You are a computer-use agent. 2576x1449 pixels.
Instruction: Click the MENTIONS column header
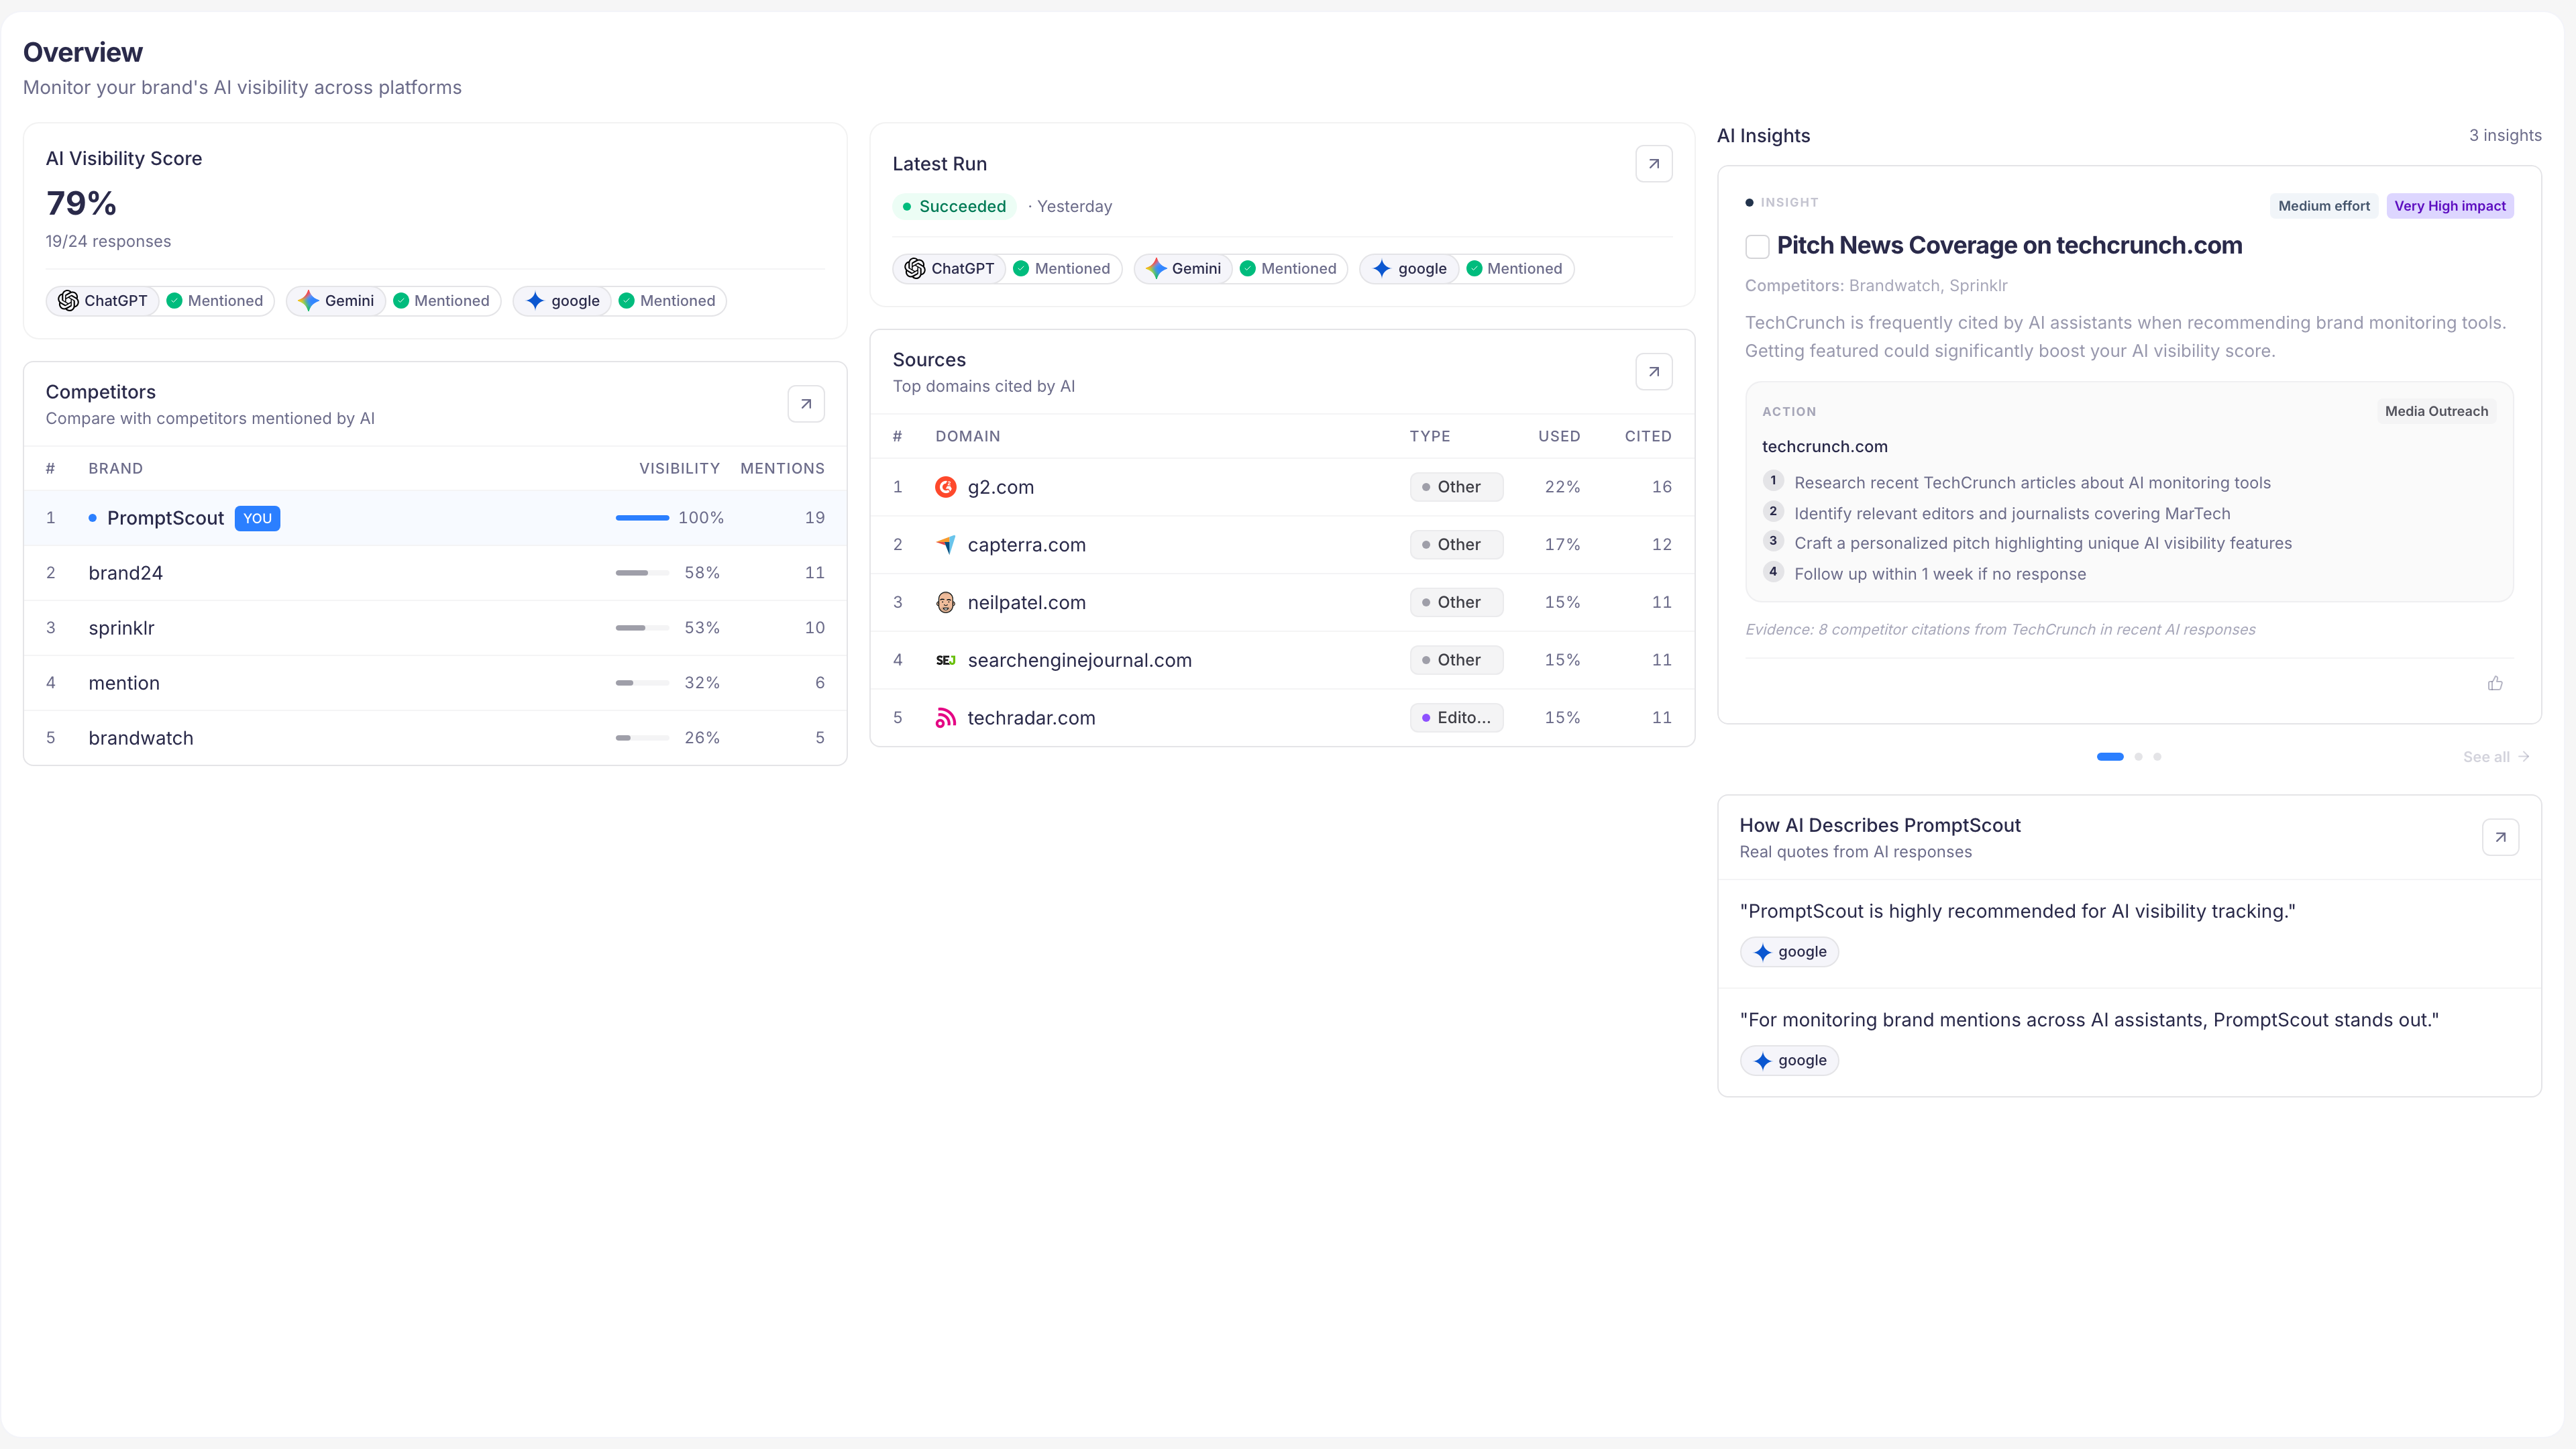pyautogui.click(x=782, y=469)
